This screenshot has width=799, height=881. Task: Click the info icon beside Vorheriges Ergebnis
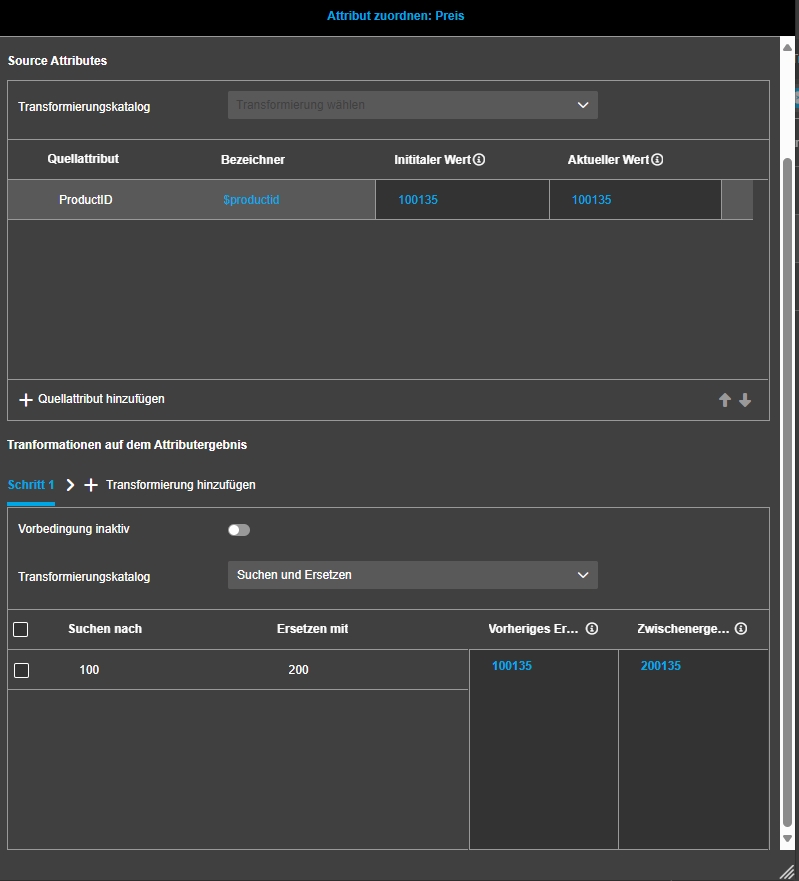[592, 629]
